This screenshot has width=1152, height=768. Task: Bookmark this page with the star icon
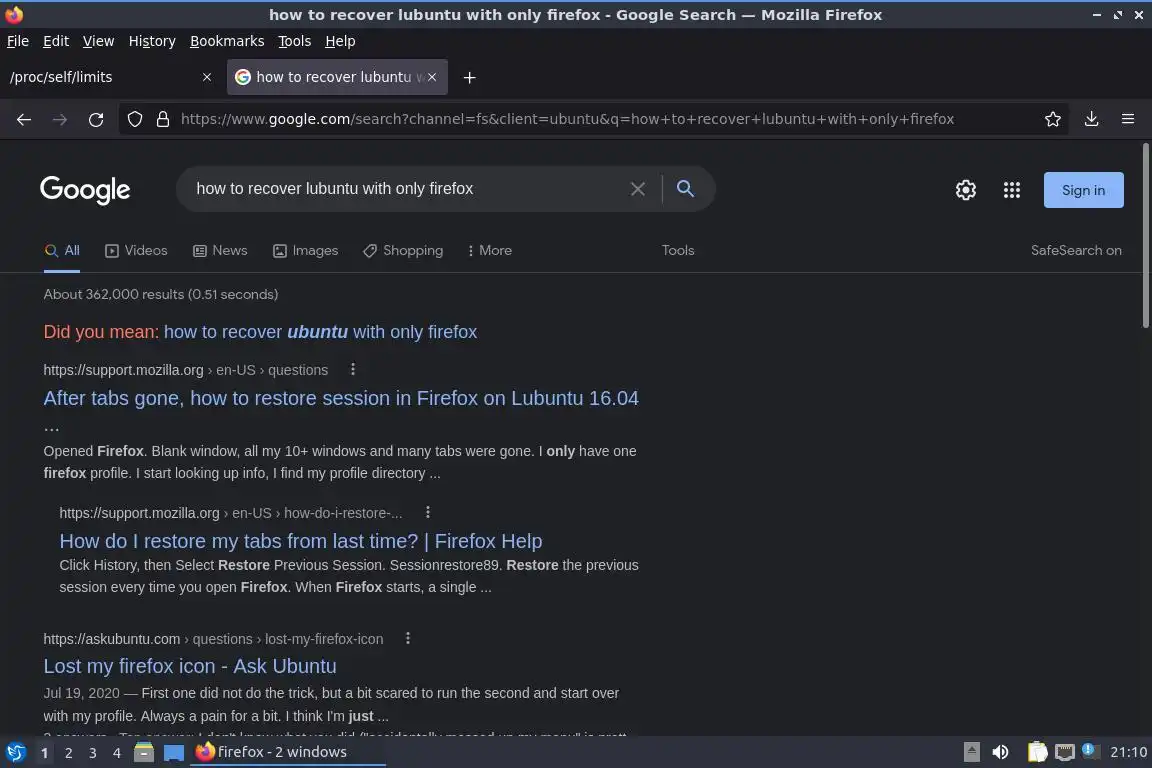[1053, 119]
